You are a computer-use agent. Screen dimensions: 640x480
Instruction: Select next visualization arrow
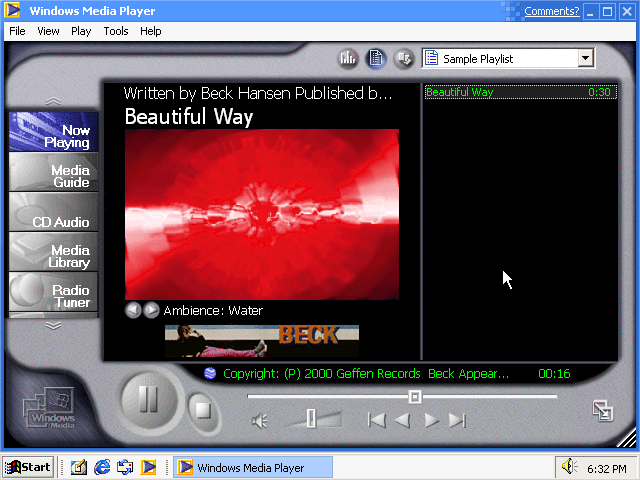pyautogui.click(x=151, y=310)
